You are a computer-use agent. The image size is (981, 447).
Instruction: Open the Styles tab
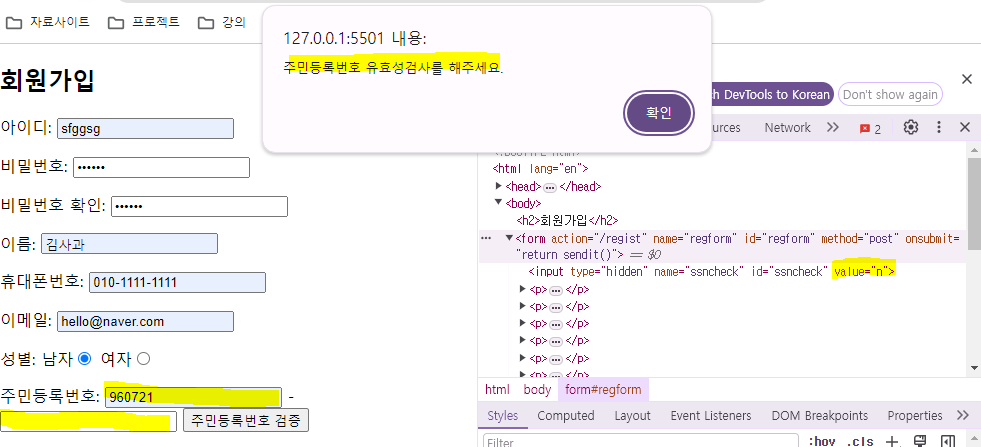502,416
